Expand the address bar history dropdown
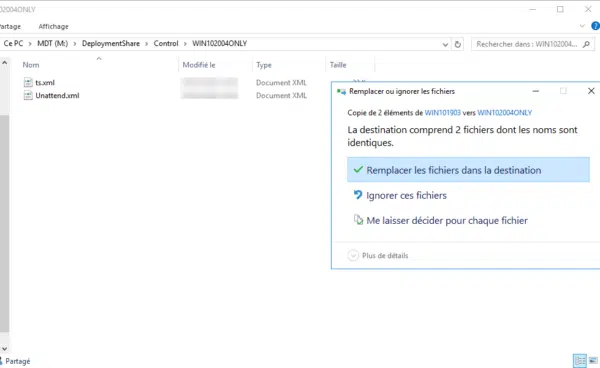The height and width of the screenshot is (368, 600). tap(445, 44)
